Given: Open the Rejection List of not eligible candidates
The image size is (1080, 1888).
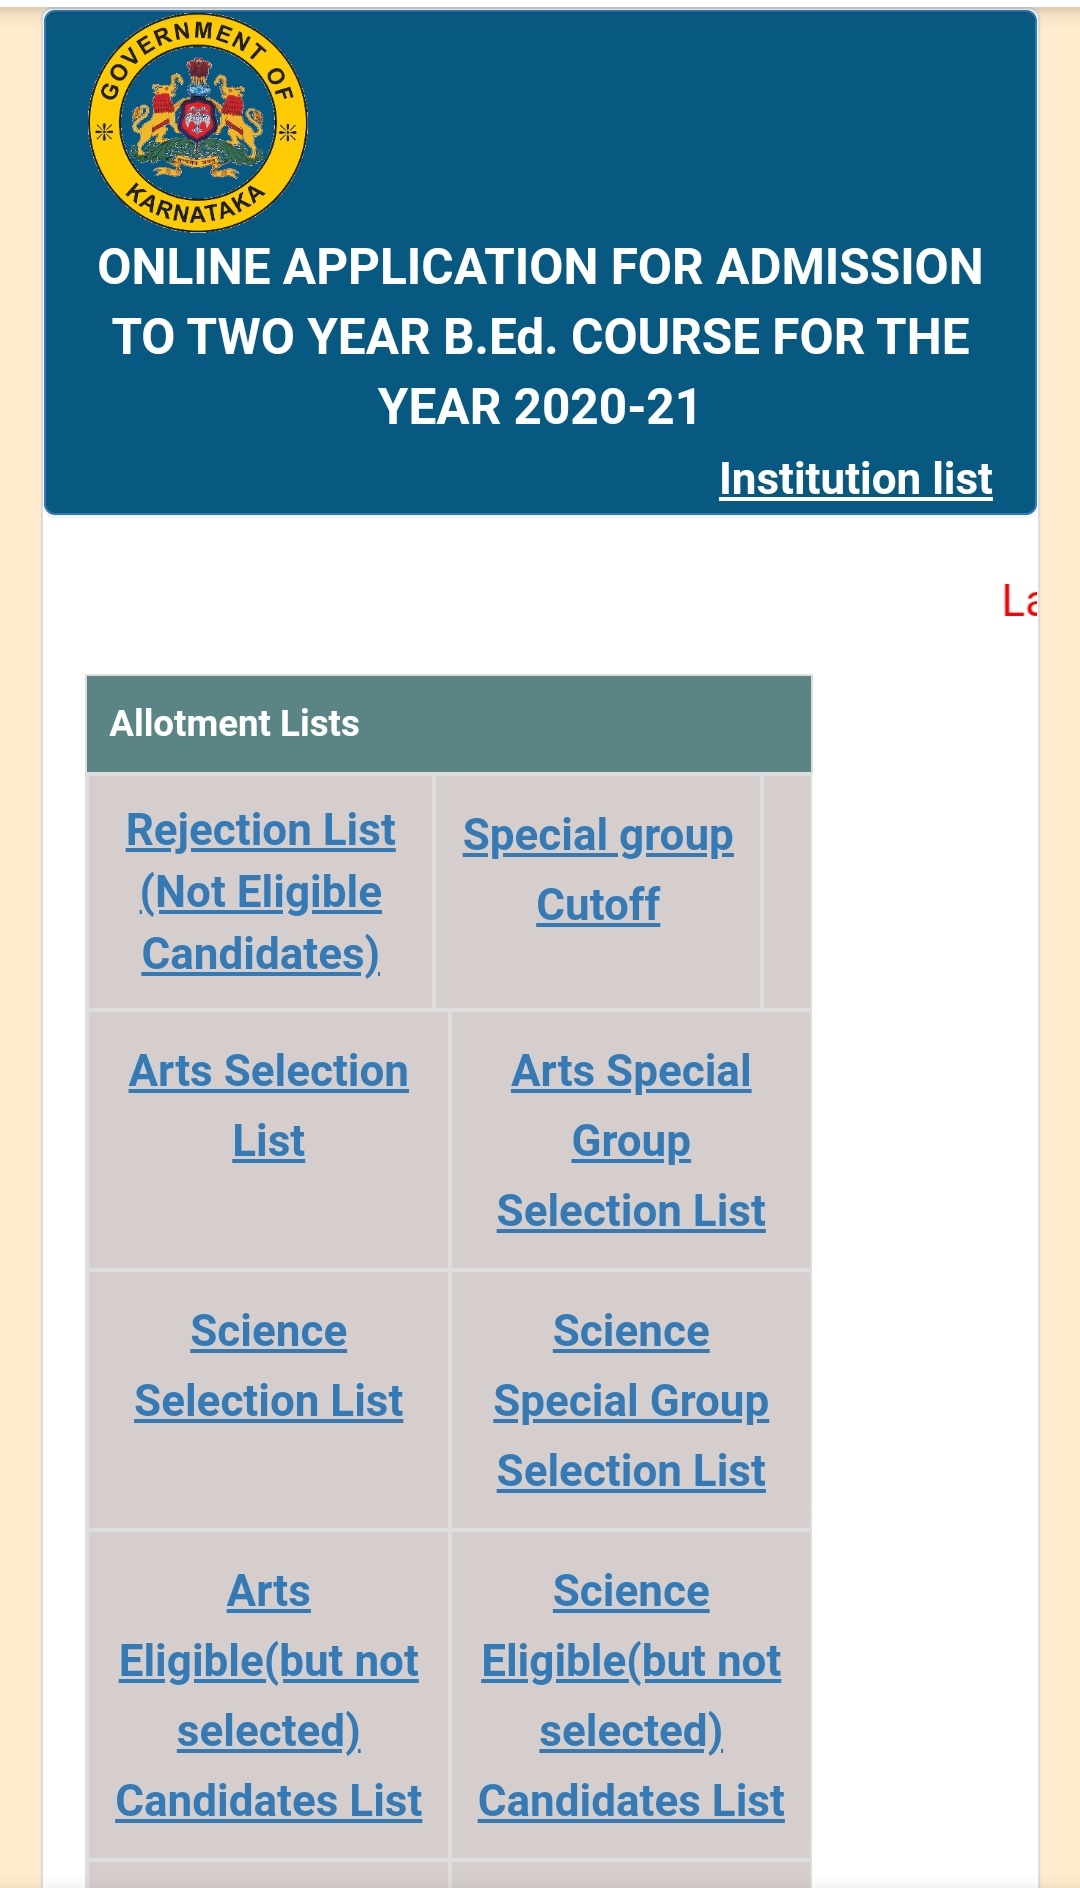Looking at the screenshot, I should tap(260, 892).
